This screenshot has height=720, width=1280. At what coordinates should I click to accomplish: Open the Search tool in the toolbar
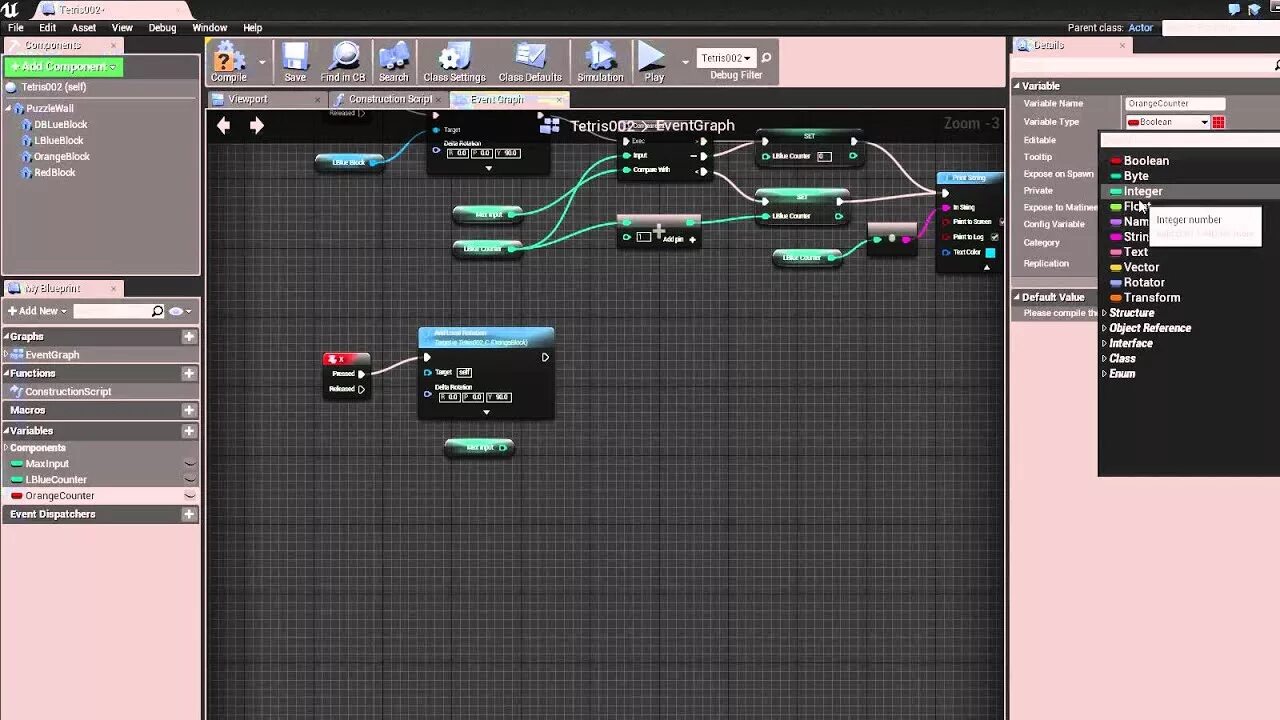394,62
